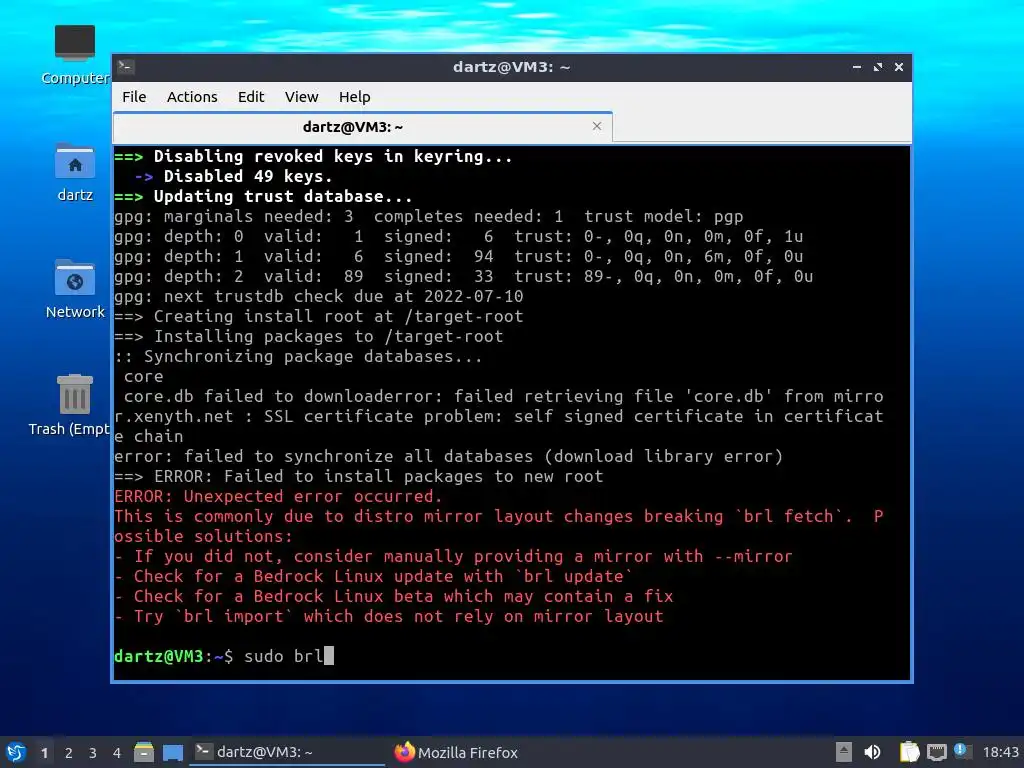Open the View menu
Image resolution: width=1024 pixels, height=768 pixels.
point(301,97)
